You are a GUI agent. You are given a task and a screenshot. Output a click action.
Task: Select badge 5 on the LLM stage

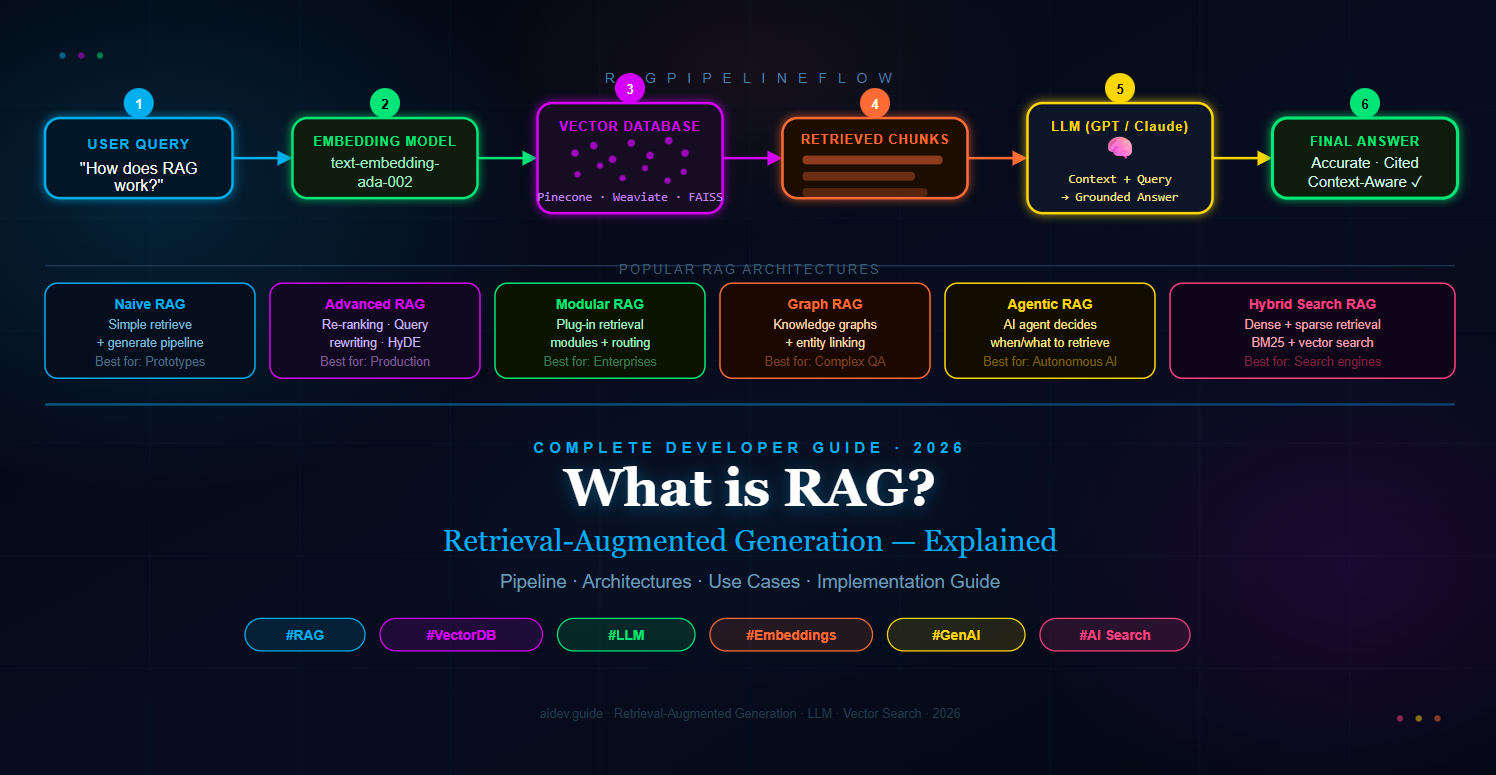coord(1120,89)
